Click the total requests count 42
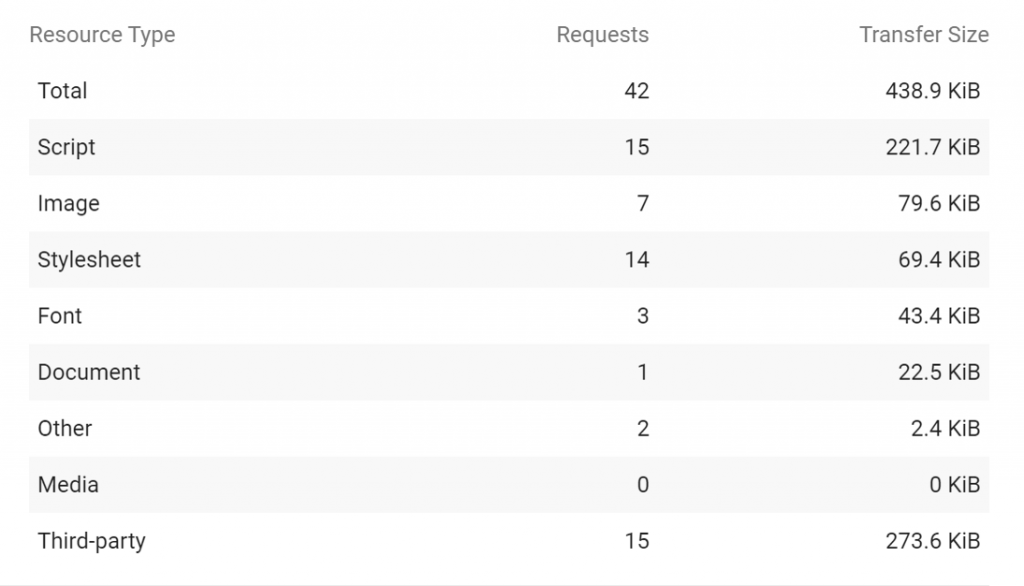1024x586 pixels. click(637, 91)
